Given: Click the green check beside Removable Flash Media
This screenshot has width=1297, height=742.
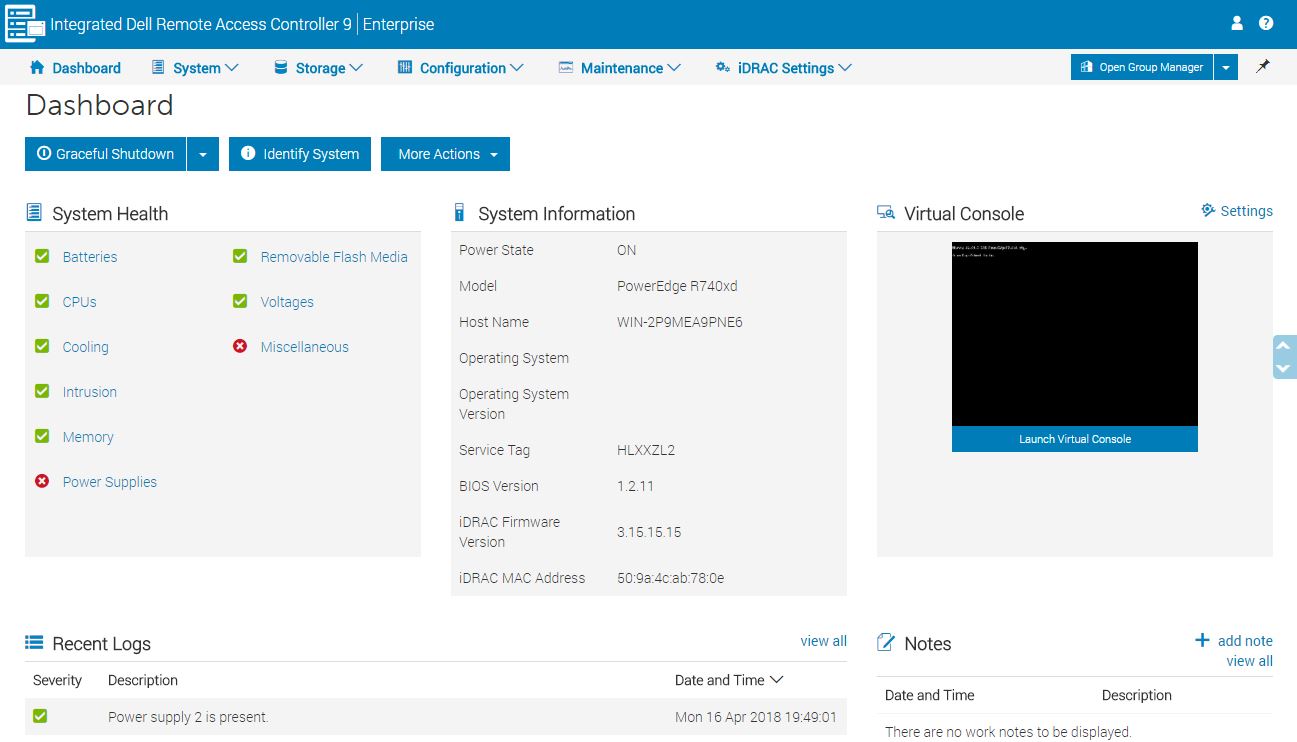Looking at the screenshot, I should pyautogui.click(x=240, y=256).
